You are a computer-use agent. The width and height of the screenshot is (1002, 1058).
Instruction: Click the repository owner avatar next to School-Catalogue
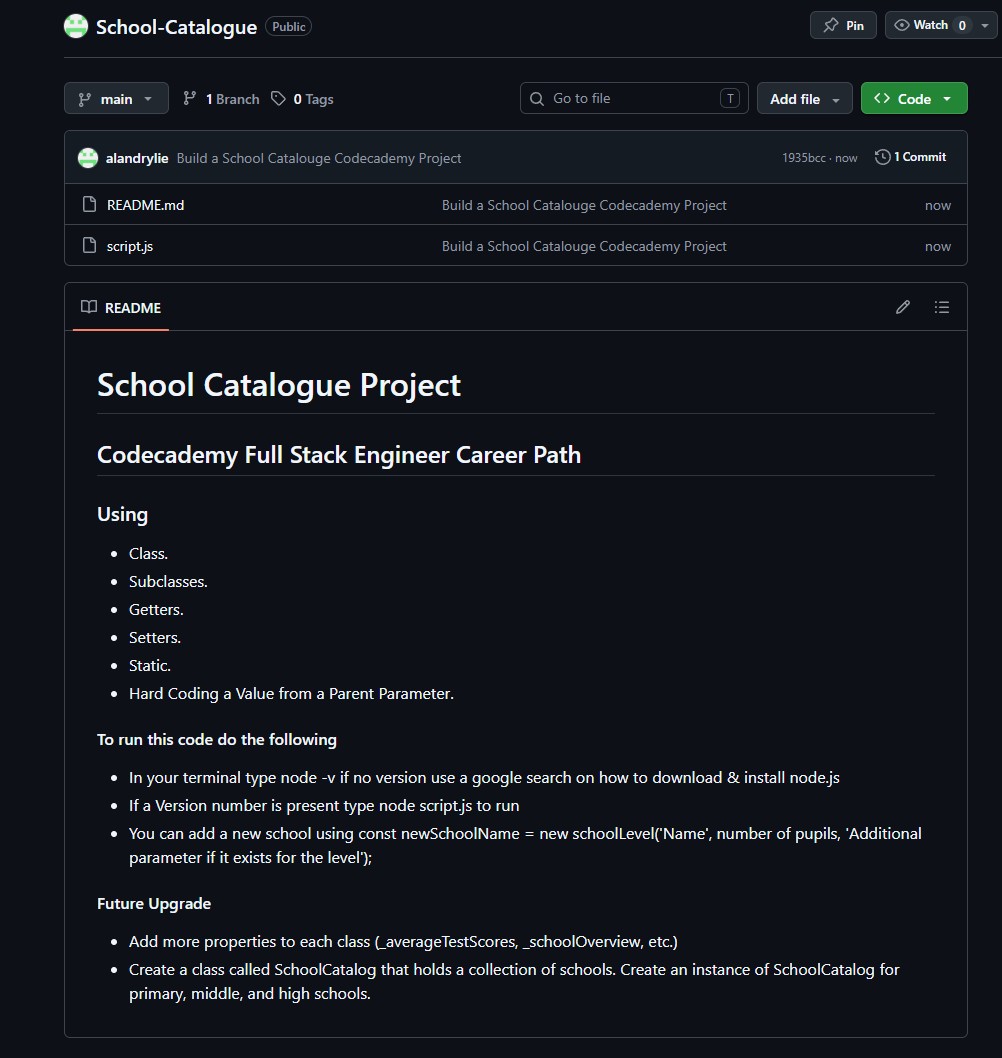tap(76, 26)
